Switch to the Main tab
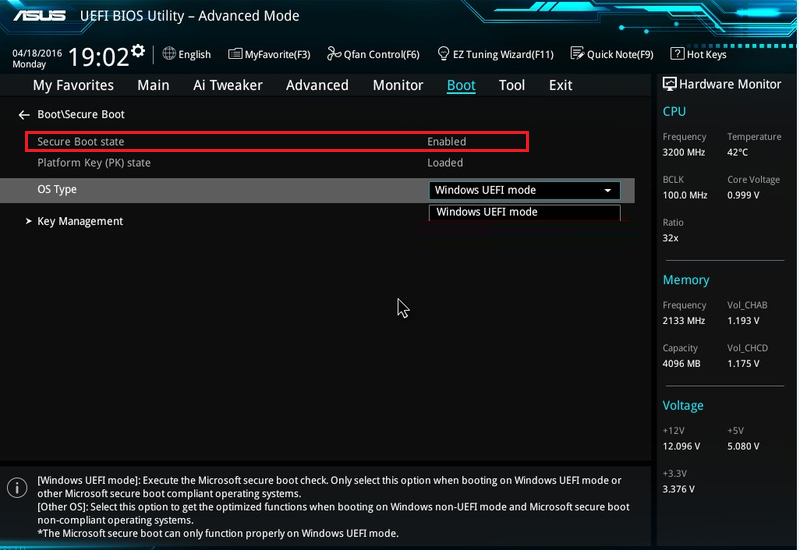799x550 pixels. 153,85
